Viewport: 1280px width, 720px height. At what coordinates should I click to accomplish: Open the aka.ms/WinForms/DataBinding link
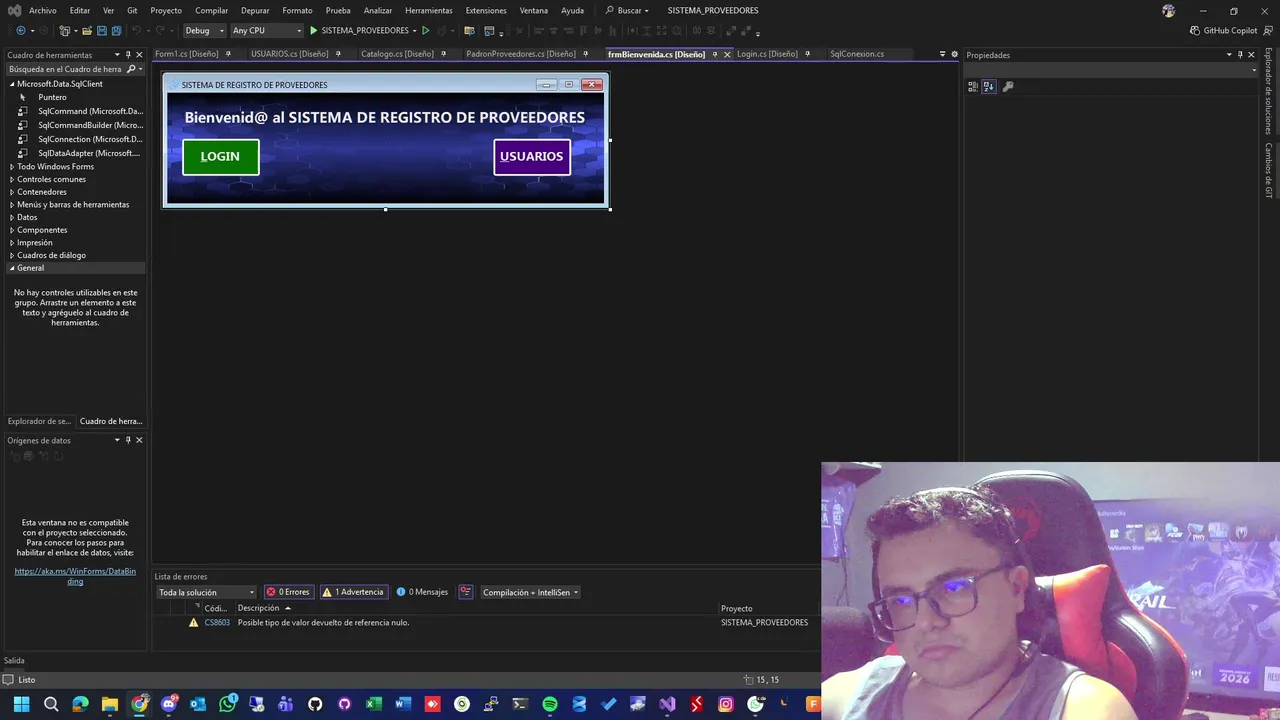[75, 576]
